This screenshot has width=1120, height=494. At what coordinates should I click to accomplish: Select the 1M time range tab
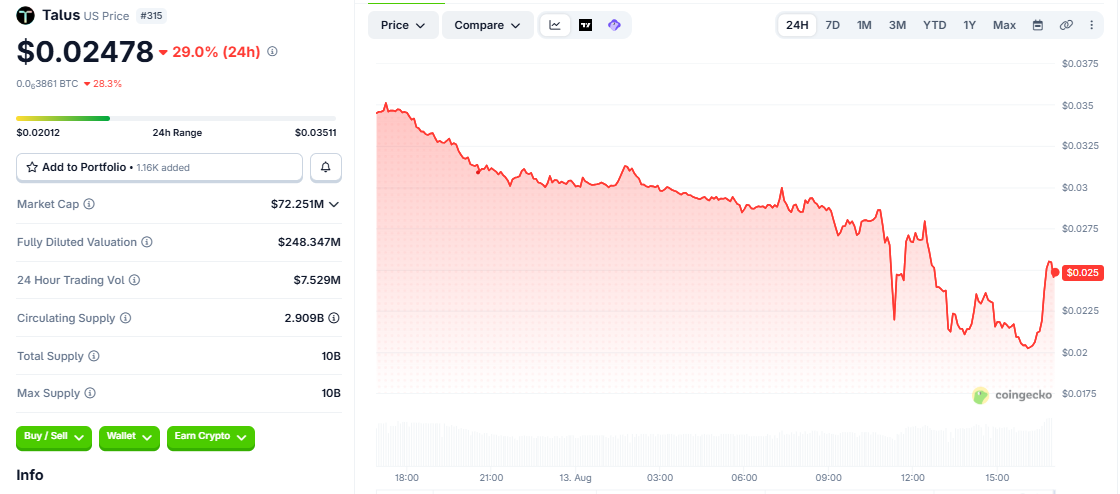864,25
